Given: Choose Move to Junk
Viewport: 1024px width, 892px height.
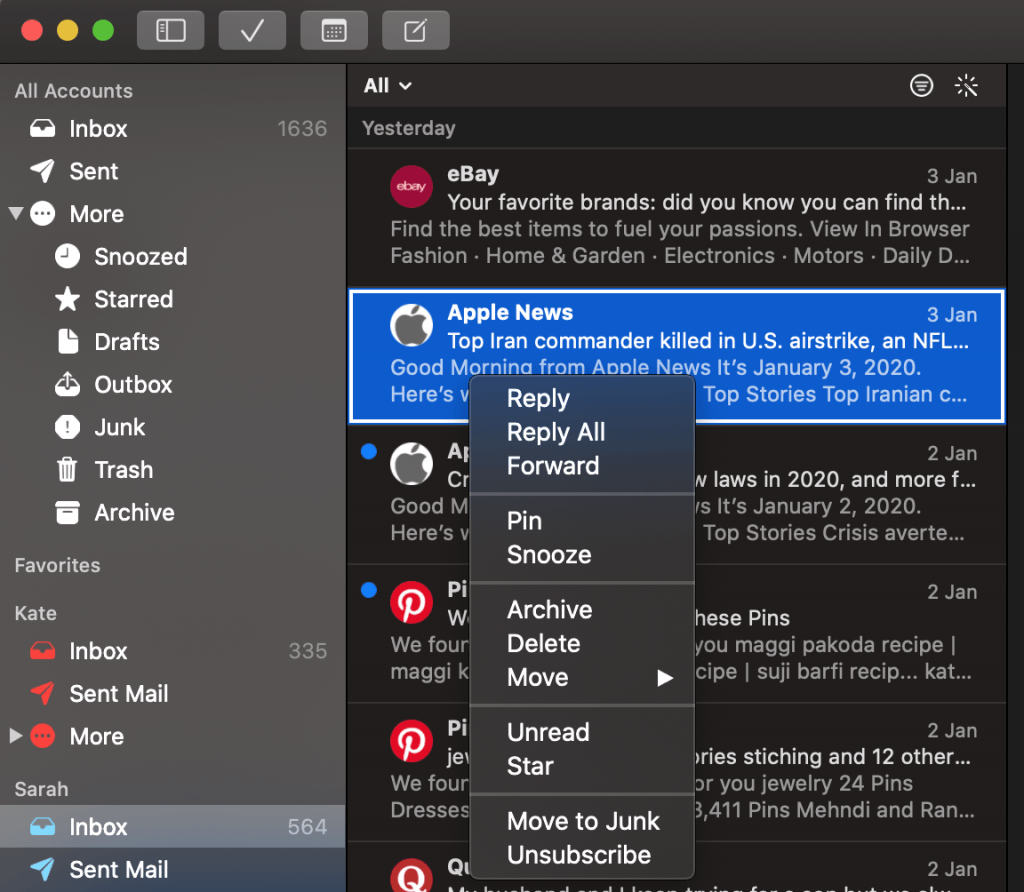Looking at the screenshot, I should (x=582, y=821).
